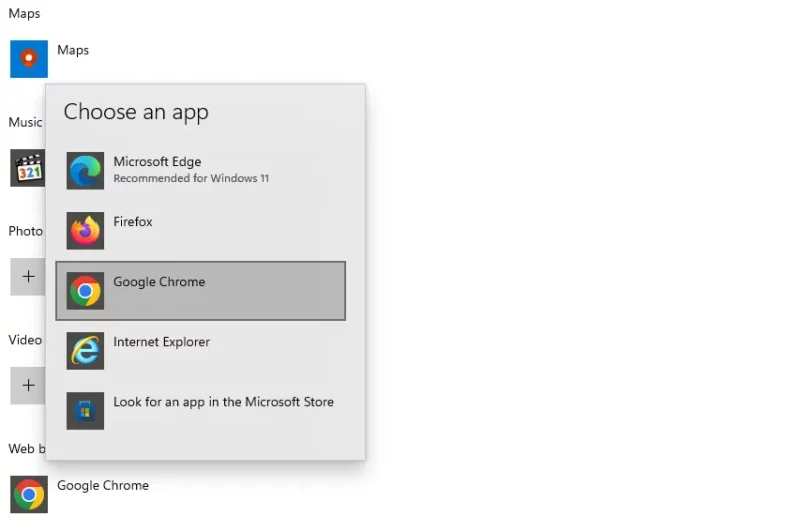Add a default Video player app

28,385
